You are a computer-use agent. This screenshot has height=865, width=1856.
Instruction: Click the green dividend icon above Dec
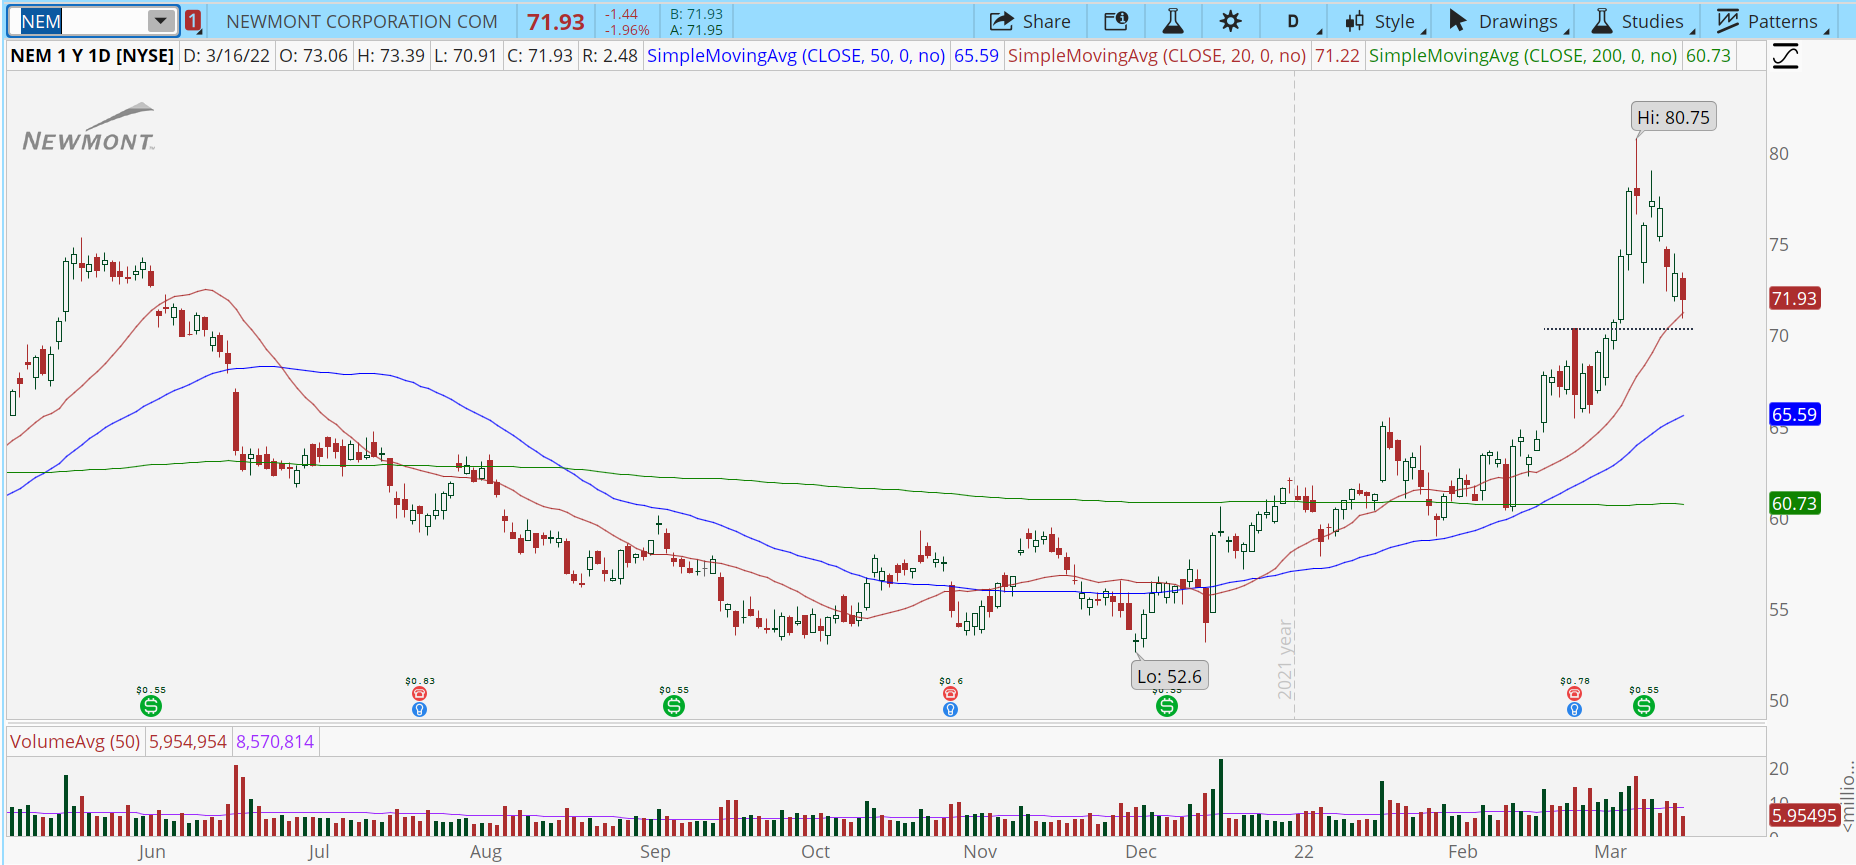1167,706
